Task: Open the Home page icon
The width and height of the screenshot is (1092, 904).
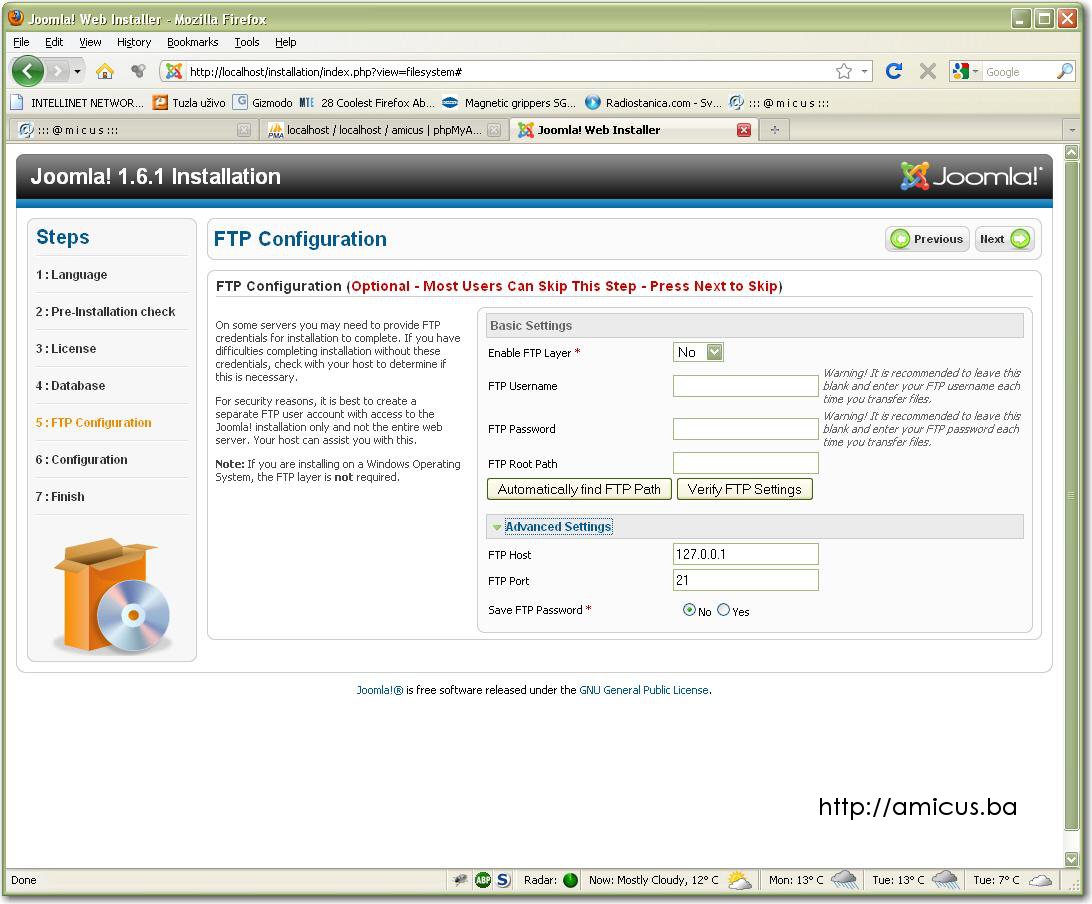Action: [x=104, y=71]
